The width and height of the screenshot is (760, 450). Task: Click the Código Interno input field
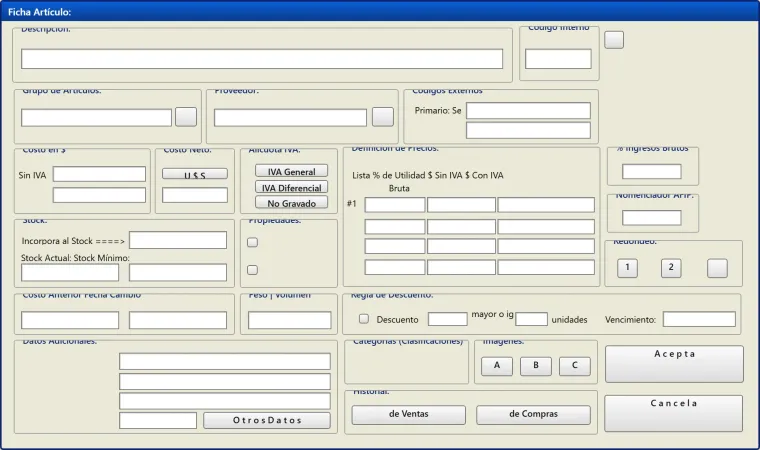(x=558, y=59)
